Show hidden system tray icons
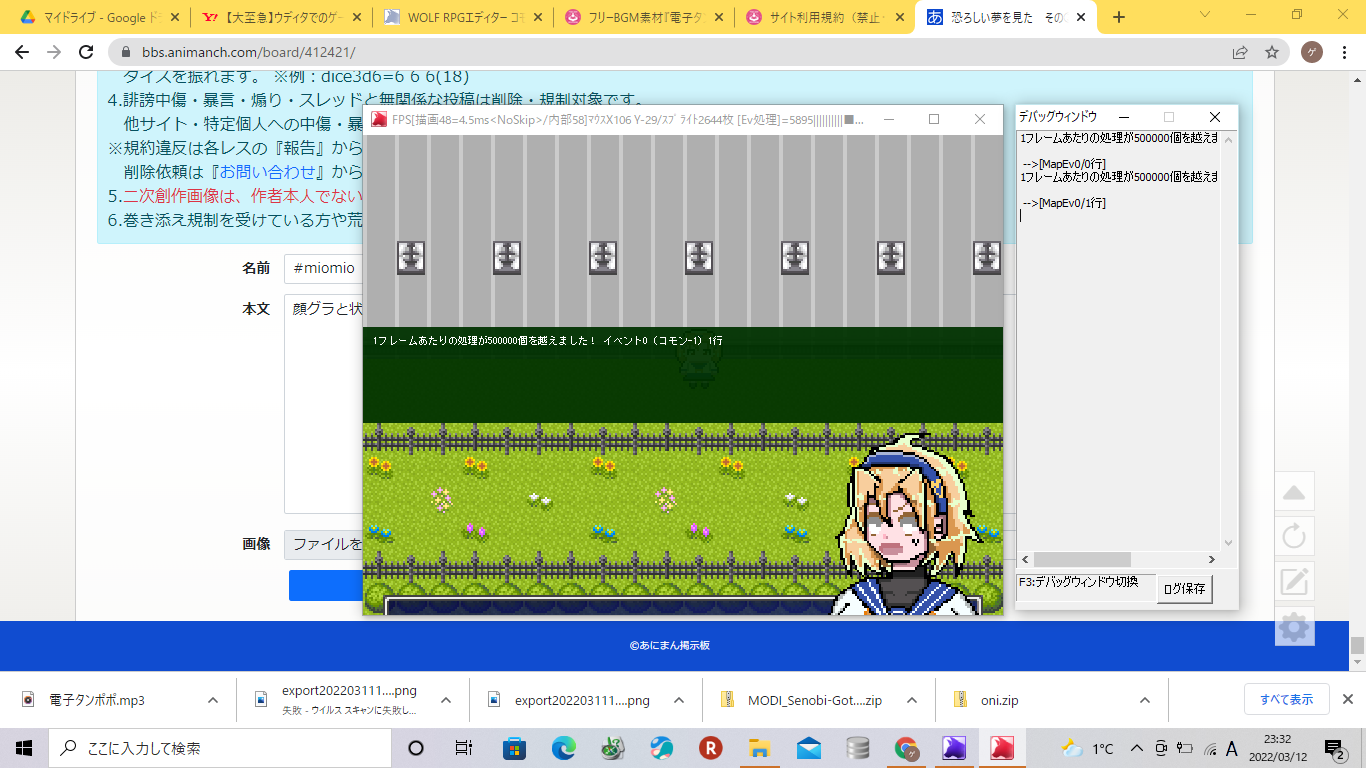Screen dimensions: 1366x768 click(1136, 748)
